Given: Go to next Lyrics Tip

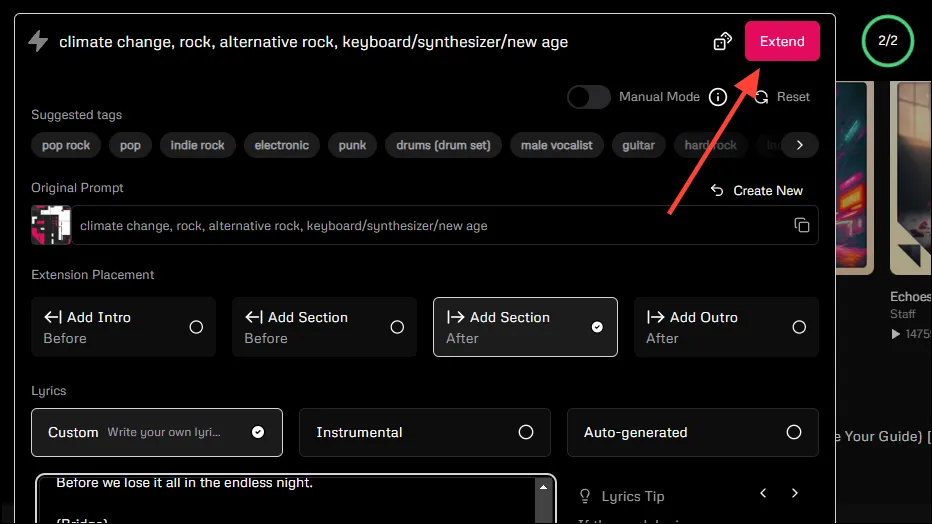Looking at the screenshot, I should pos(795,493).
